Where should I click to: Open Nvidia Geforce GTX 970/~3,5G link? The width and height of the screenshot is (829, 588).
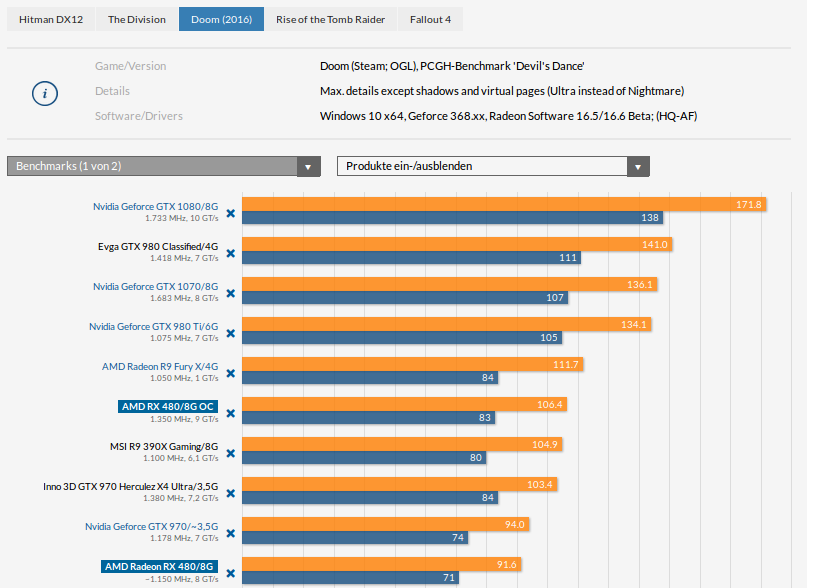152,527
